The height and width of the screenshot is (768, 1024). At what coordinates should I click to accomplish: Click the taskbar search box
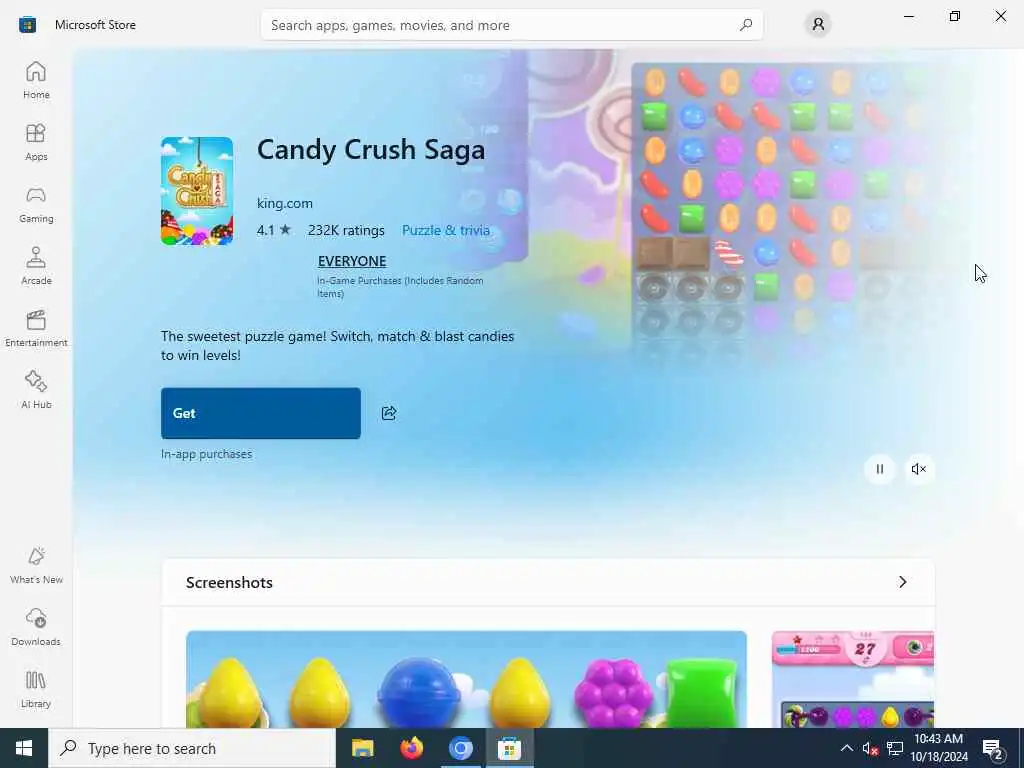point(192,748)
